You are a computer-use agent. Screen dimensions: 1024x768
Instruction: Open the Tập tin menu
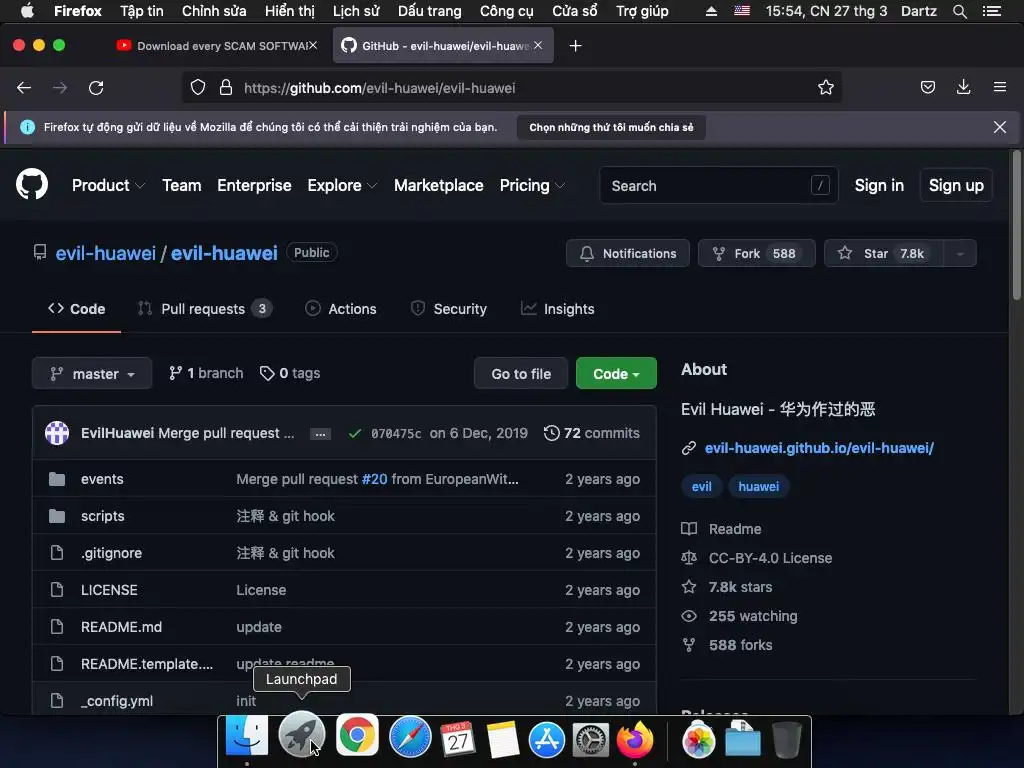[142, 11]
